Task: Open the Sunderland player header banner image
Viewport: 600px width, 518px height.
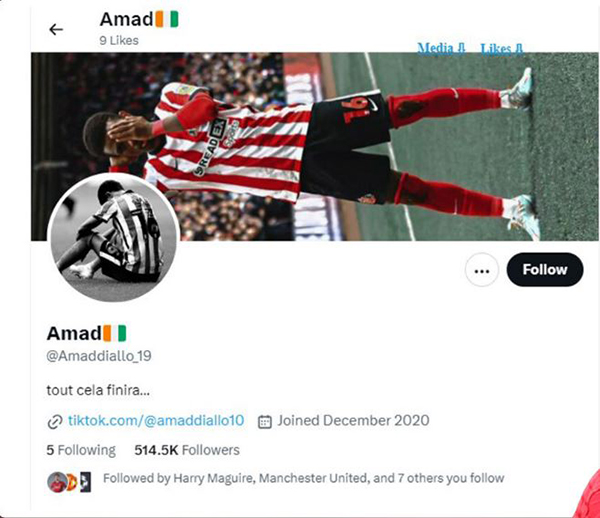Action: tap(315, 147)
